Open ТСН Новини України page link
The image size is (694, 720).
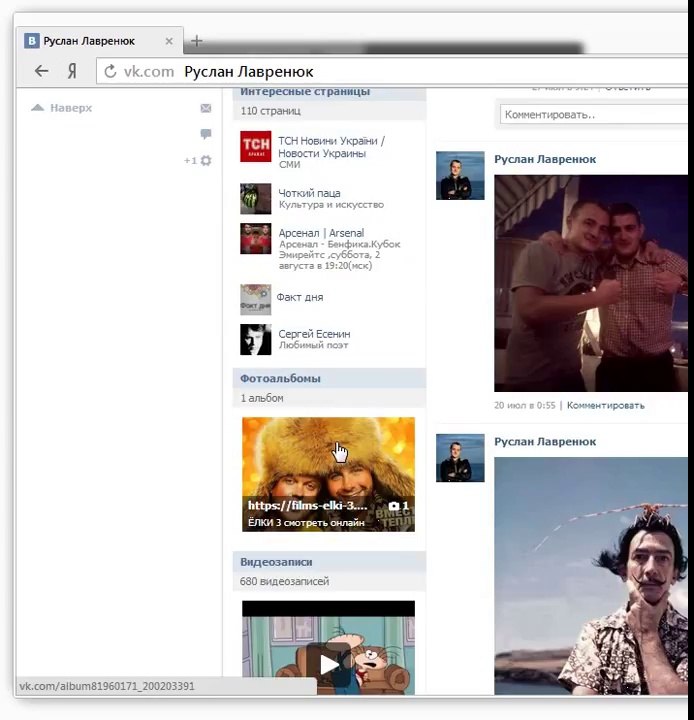pos(332,147)
